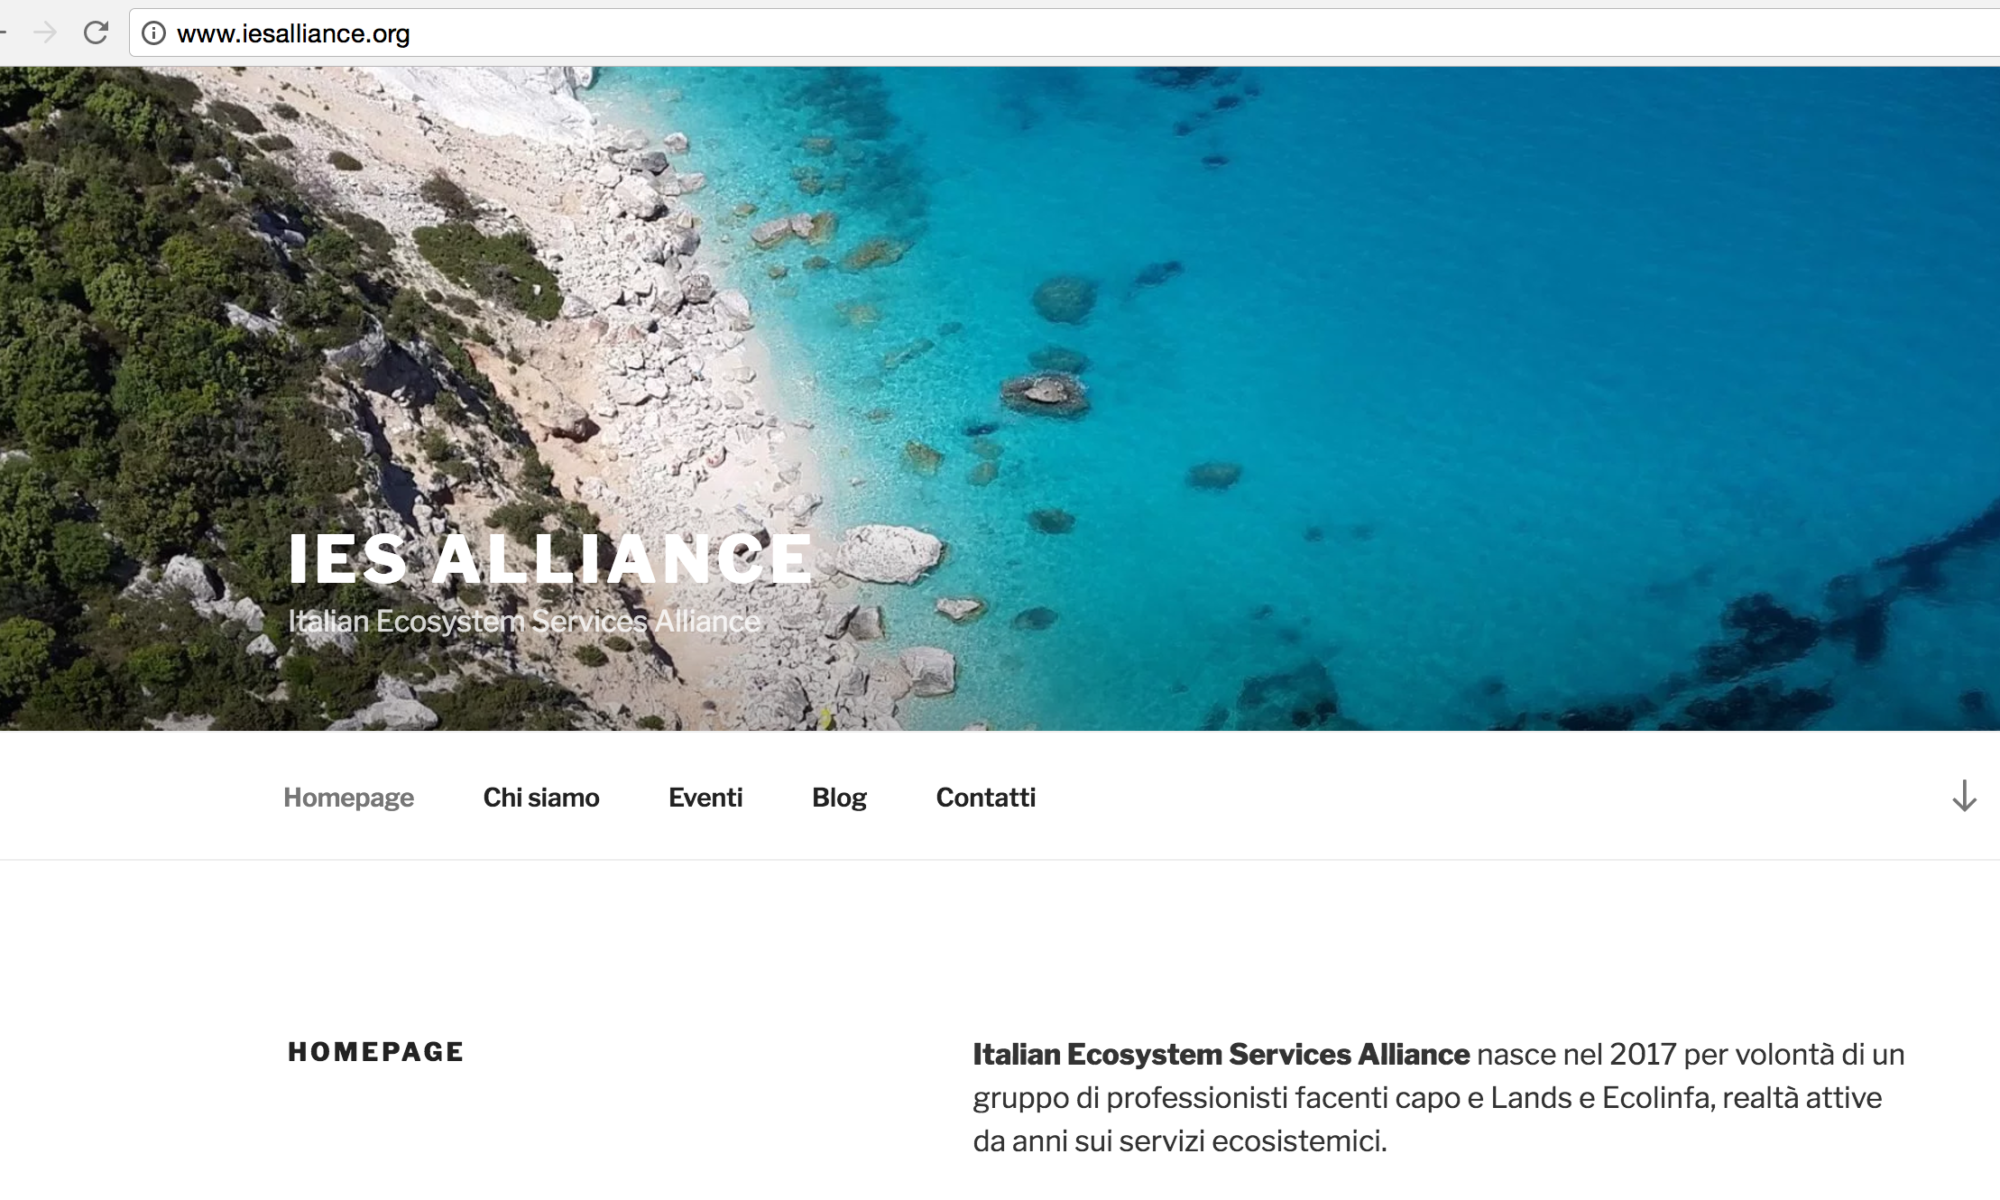Open the Blog menu item
Viewport: 2000px width, 1200px height.
pos(839,797)
